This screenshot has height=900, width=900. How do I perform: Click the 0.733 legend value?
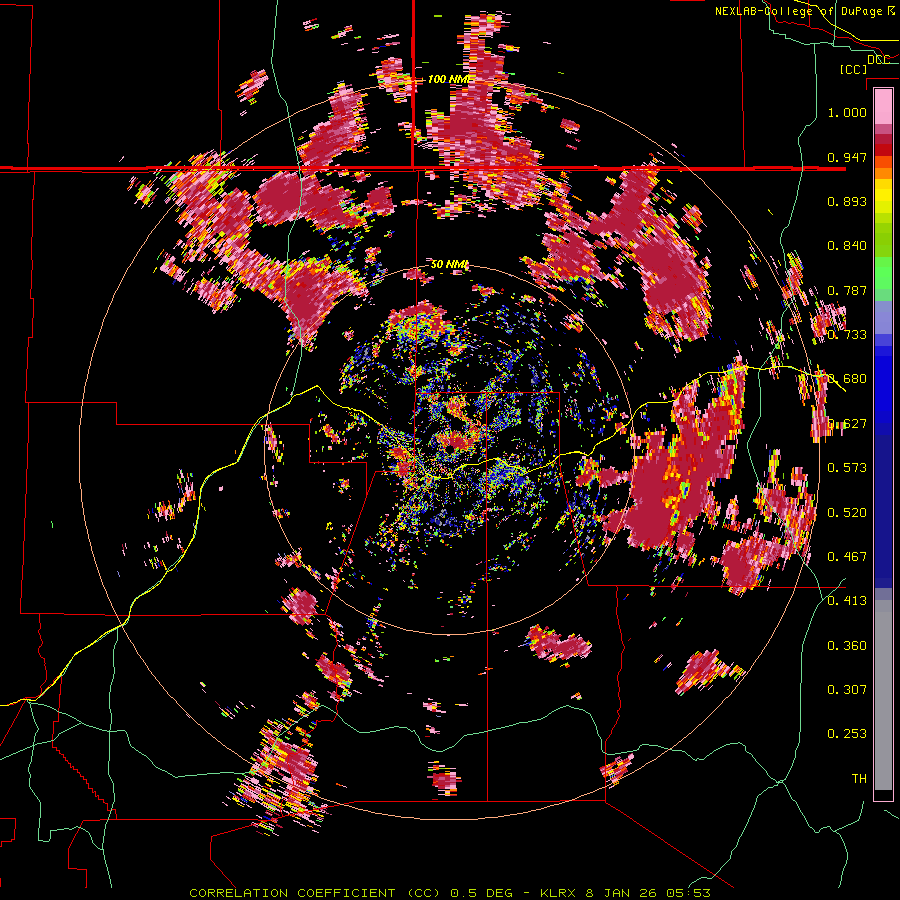coord(847,335)
